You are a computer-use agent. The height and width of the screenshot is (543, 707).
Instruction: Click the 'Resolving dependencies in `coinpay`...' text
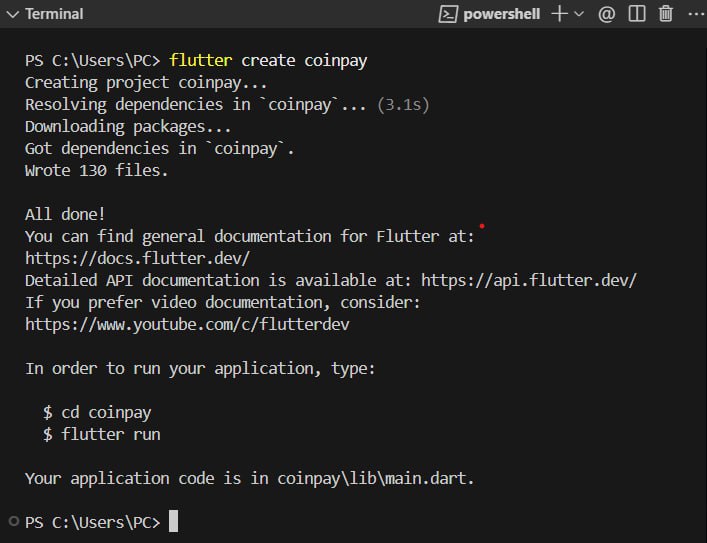(x=196, y=105)
